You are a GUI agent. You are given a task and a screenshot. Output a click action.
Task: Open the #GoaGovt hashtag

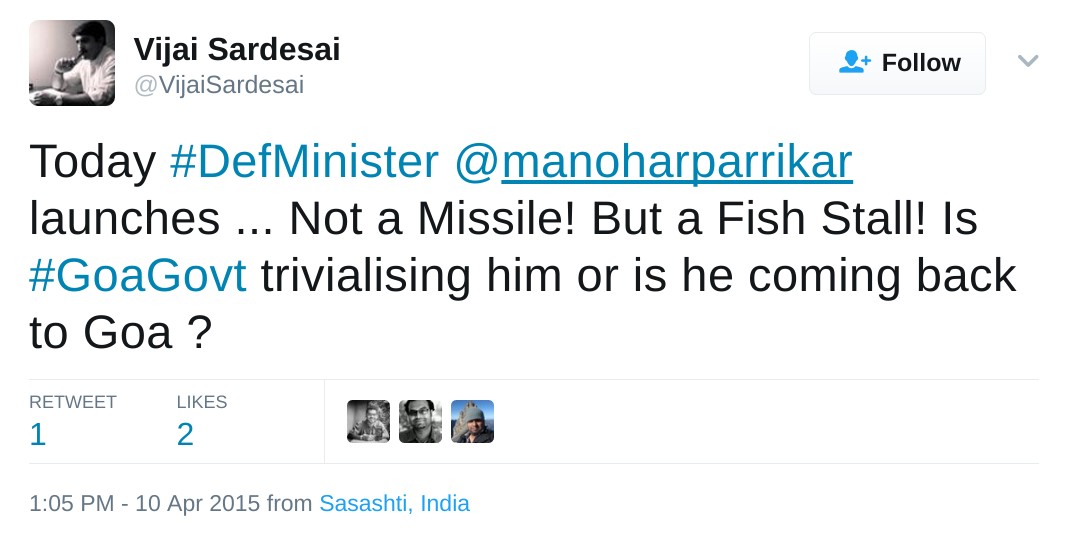click(x=138, y=276)
